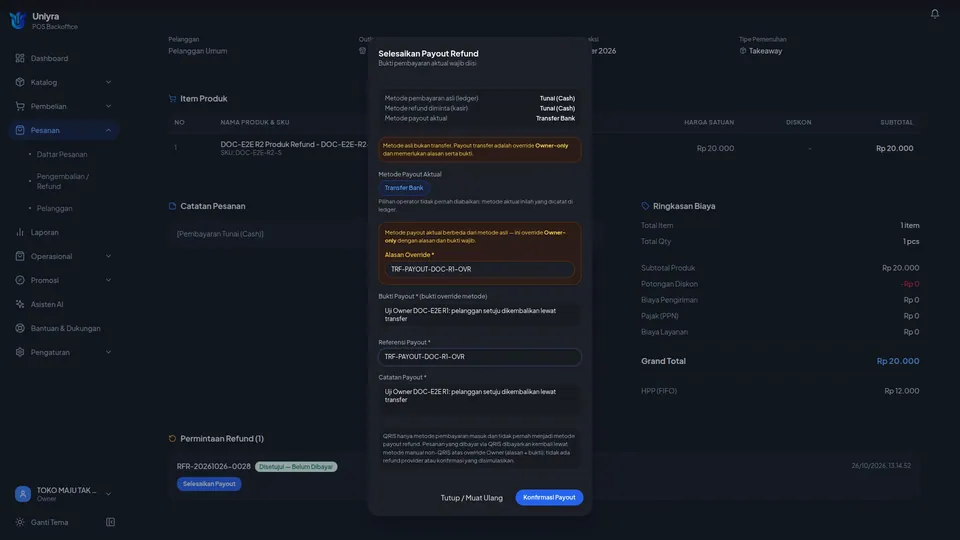Screen dimensions: 960x540
Task: Click the Disetujui — Belum Dibayar status badge
Action: click(296, 467)
